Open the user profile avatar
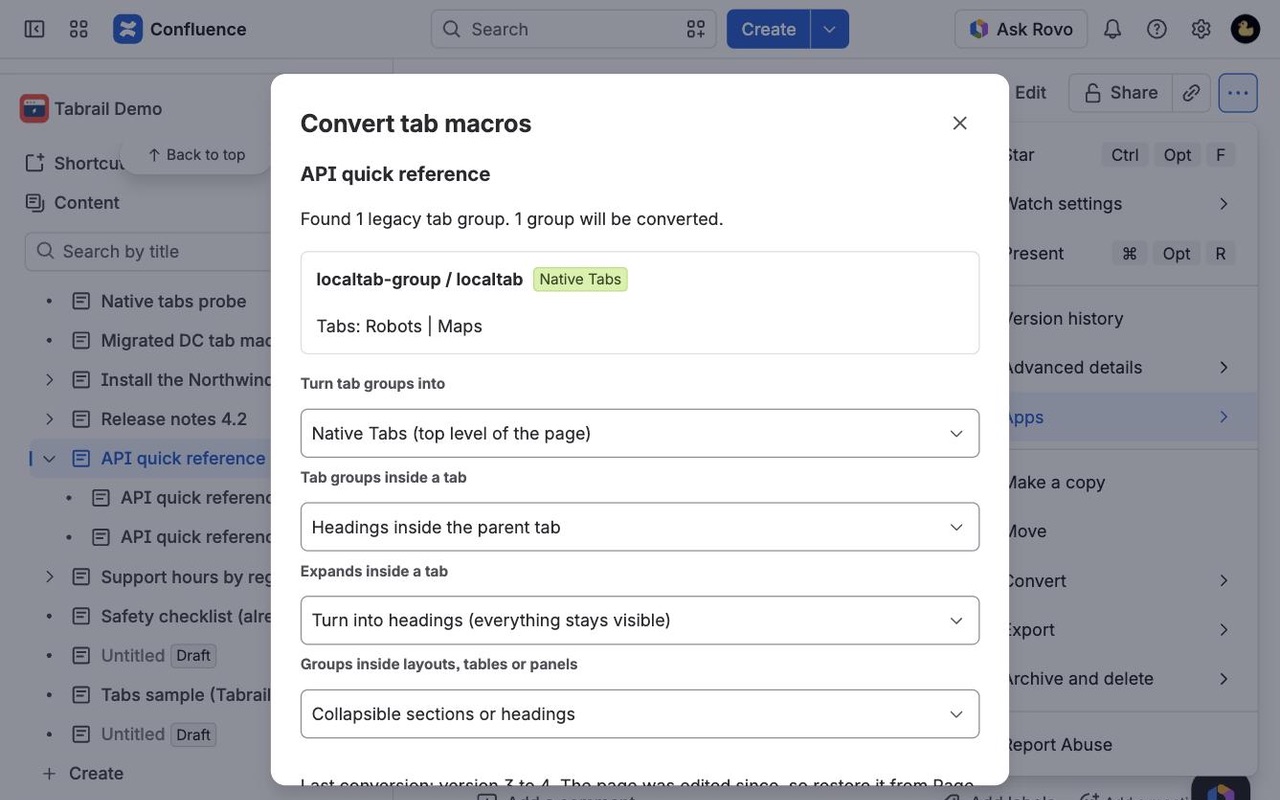This screenshot has height=800, width=1280. click(1245, 29)
